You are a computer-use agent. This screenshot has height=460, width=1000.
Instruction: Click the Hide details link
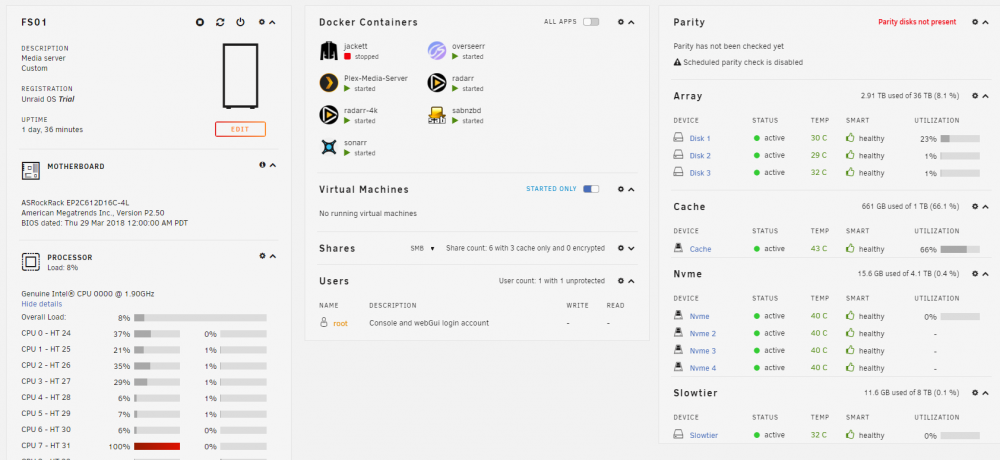tap(42, 304)
